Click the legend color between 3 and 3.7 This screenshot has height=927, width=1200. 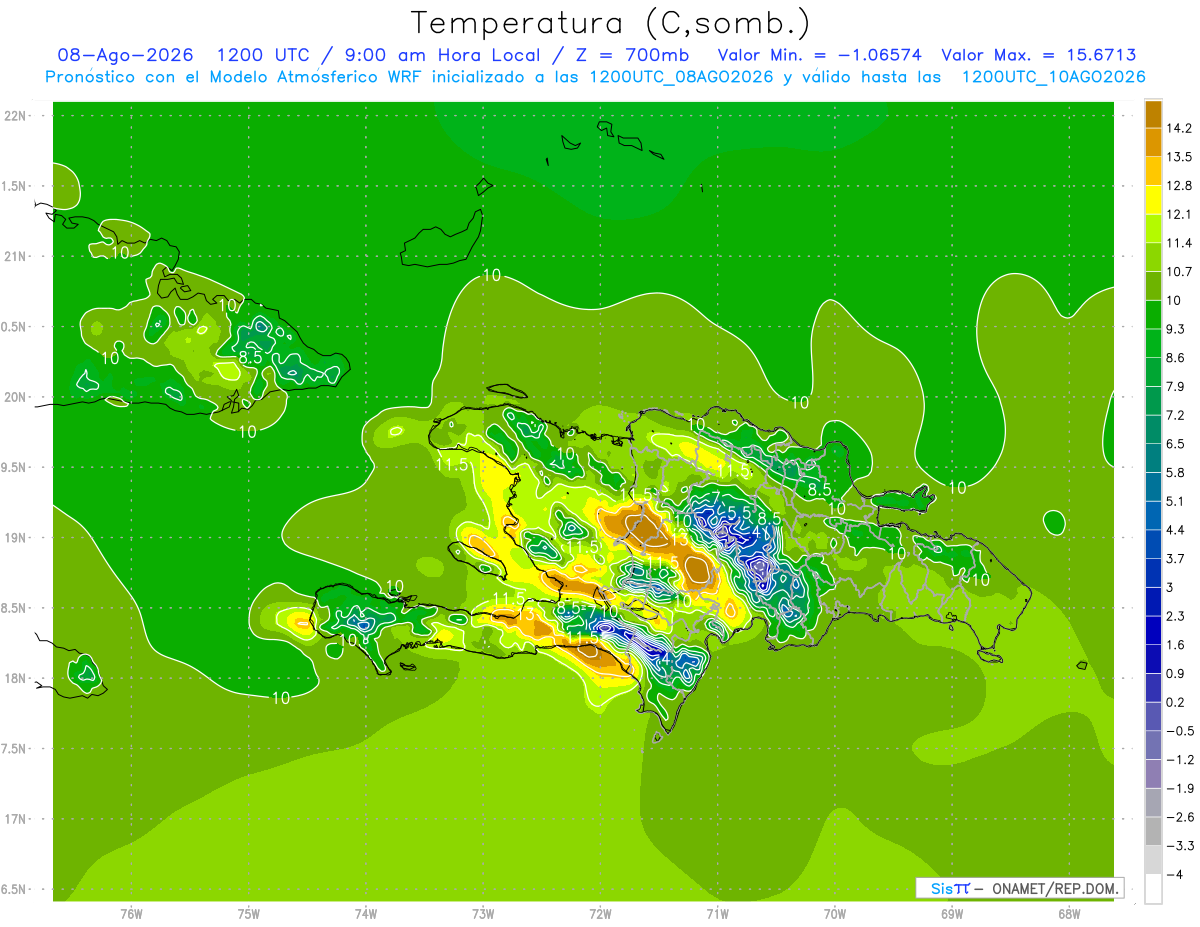[x=1153, y=573]
